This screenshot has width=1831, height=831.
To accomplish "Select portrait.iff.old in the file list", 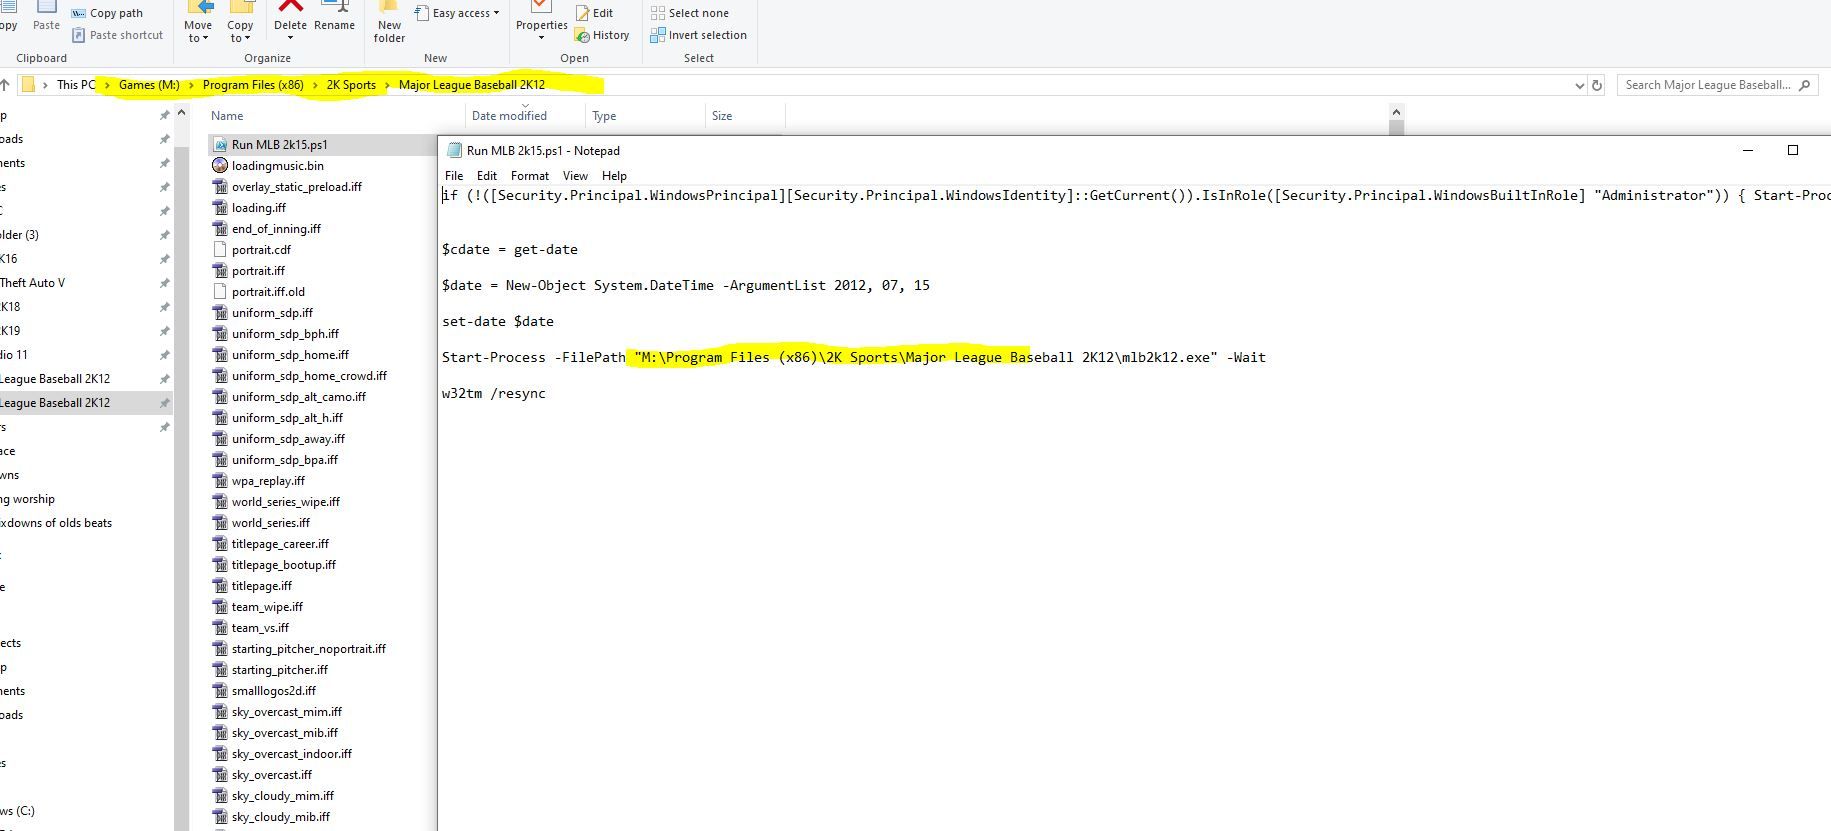I will [x=268, y=292].
